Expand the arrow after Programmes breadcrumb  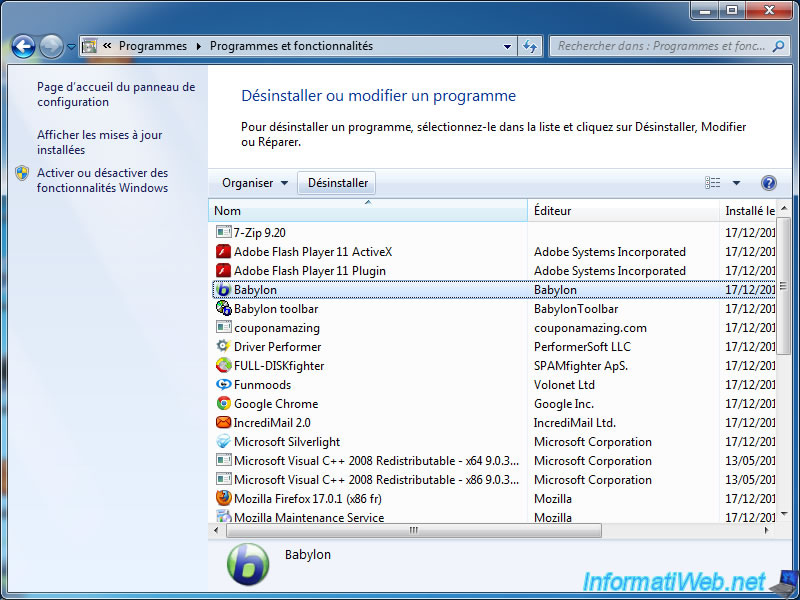pyautogui.click(x=198, y=46)
